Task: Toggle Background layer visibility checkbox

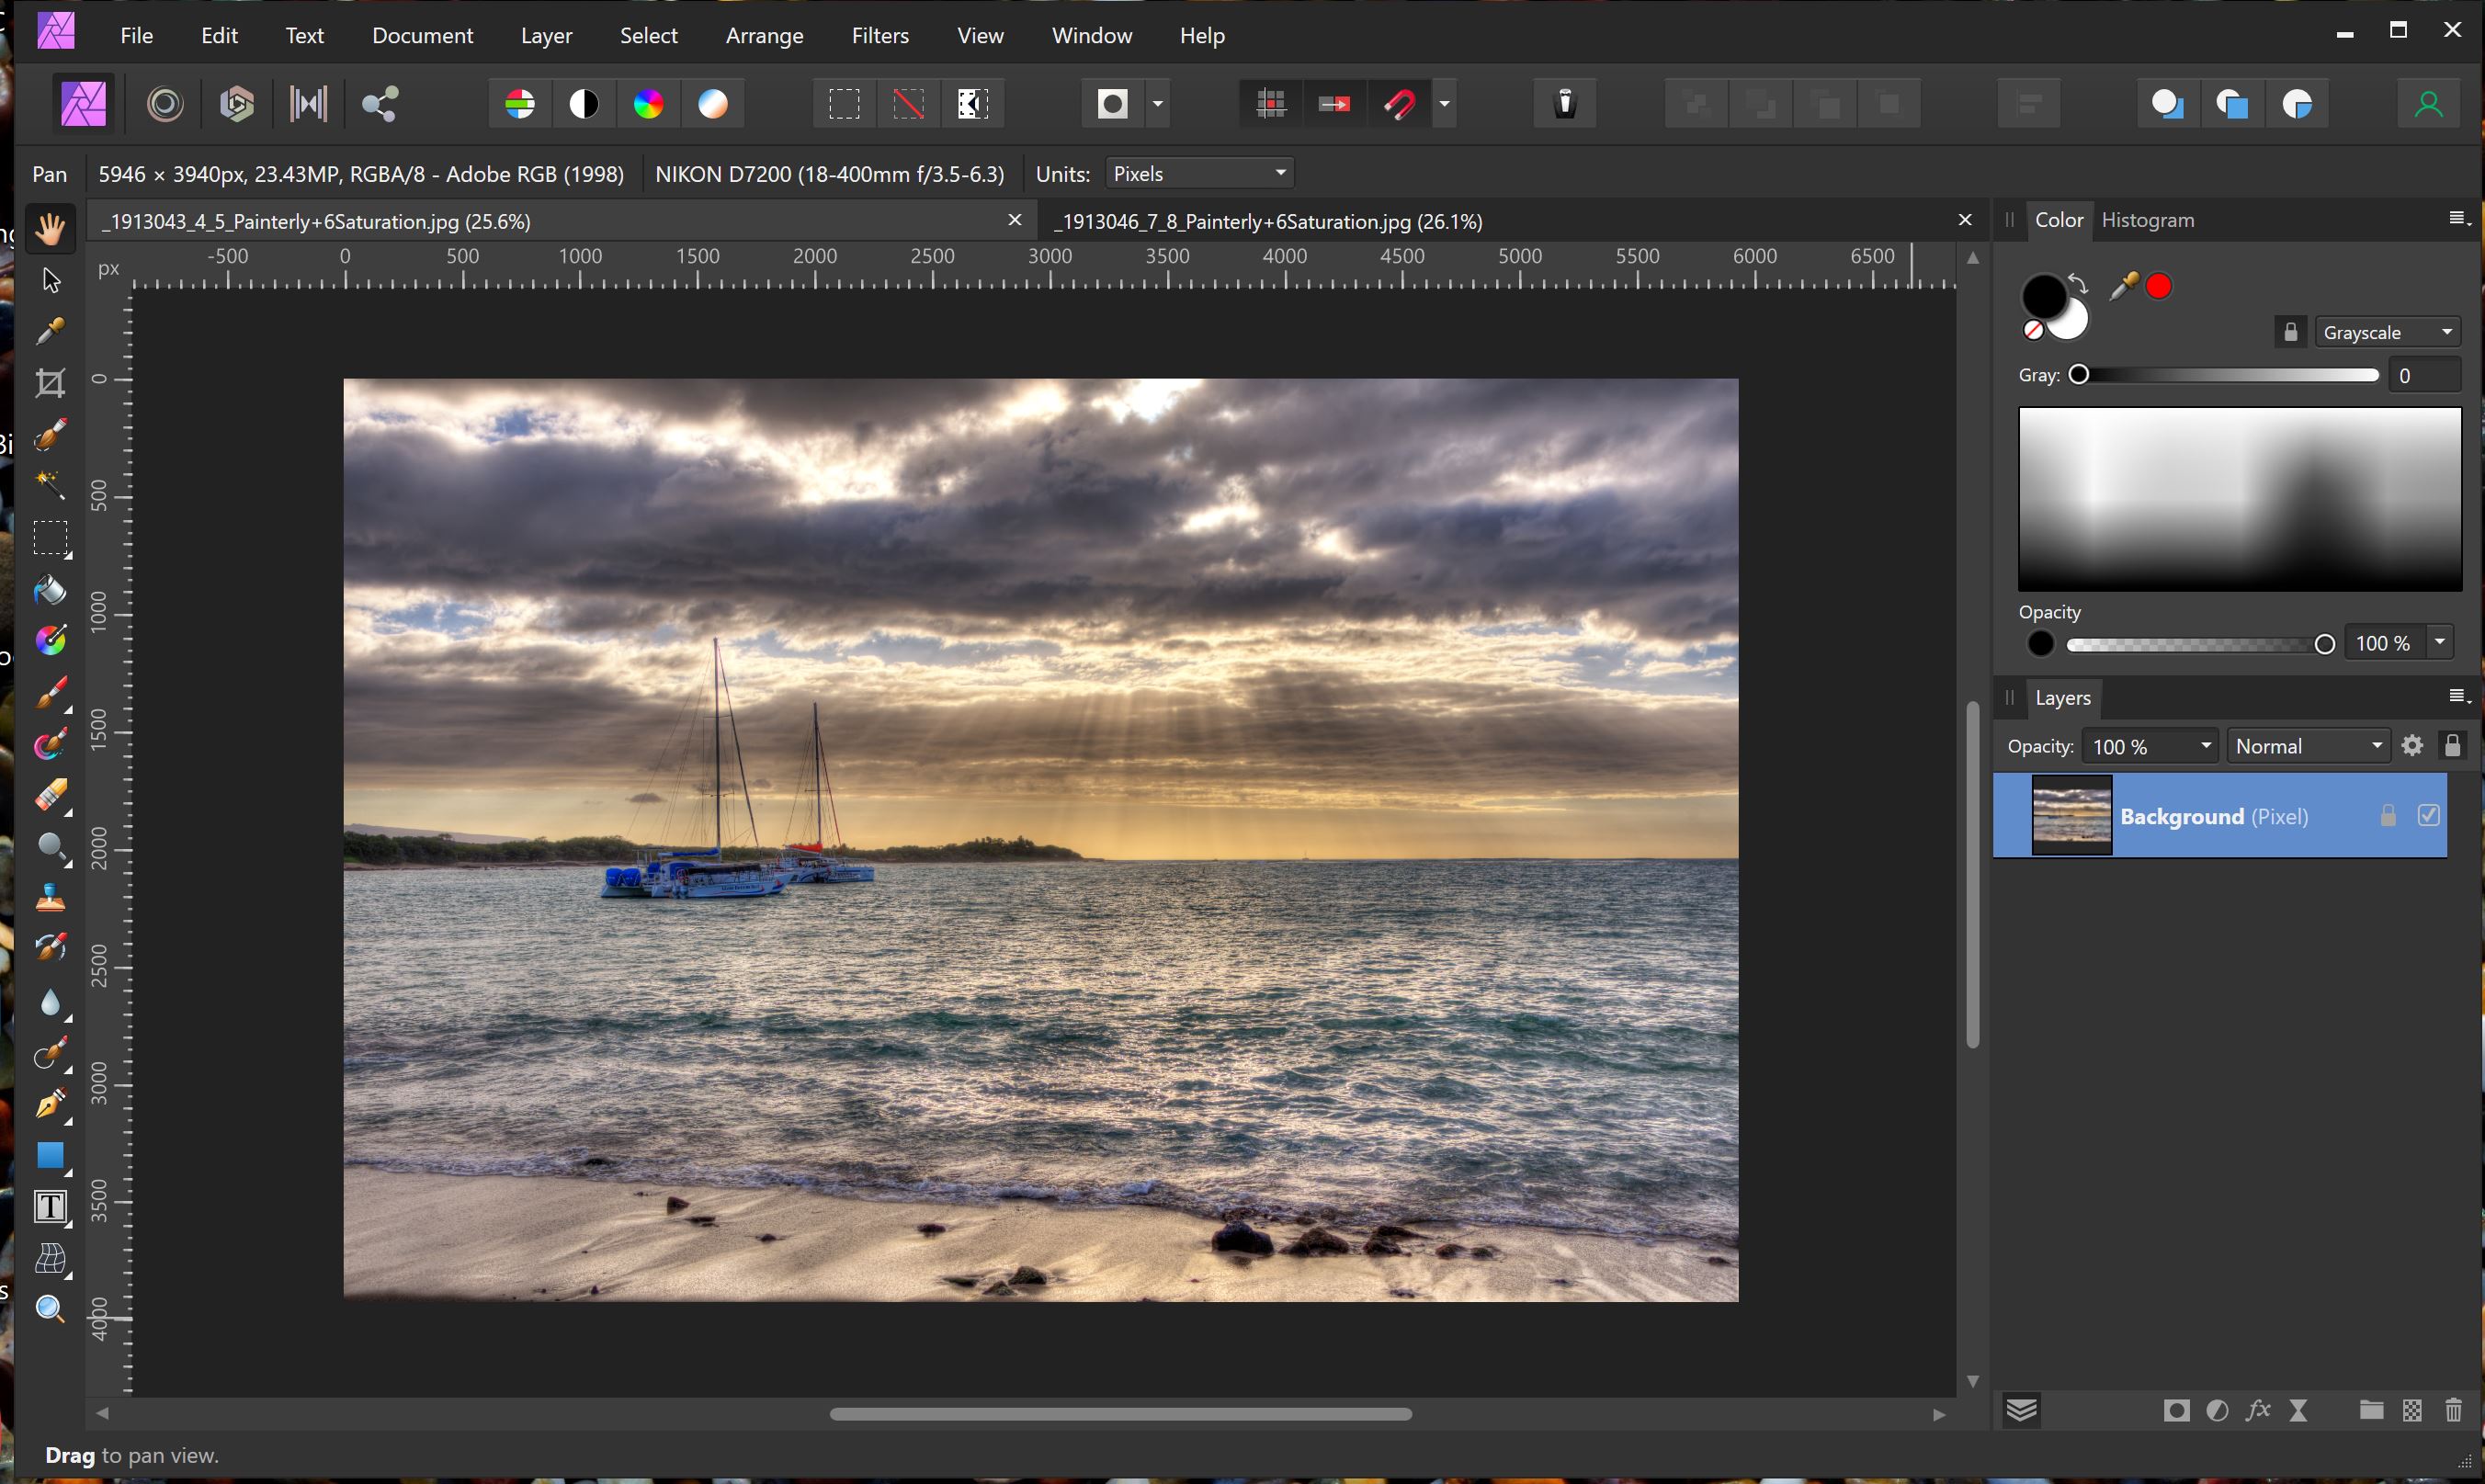Action: click(2429, 816)
